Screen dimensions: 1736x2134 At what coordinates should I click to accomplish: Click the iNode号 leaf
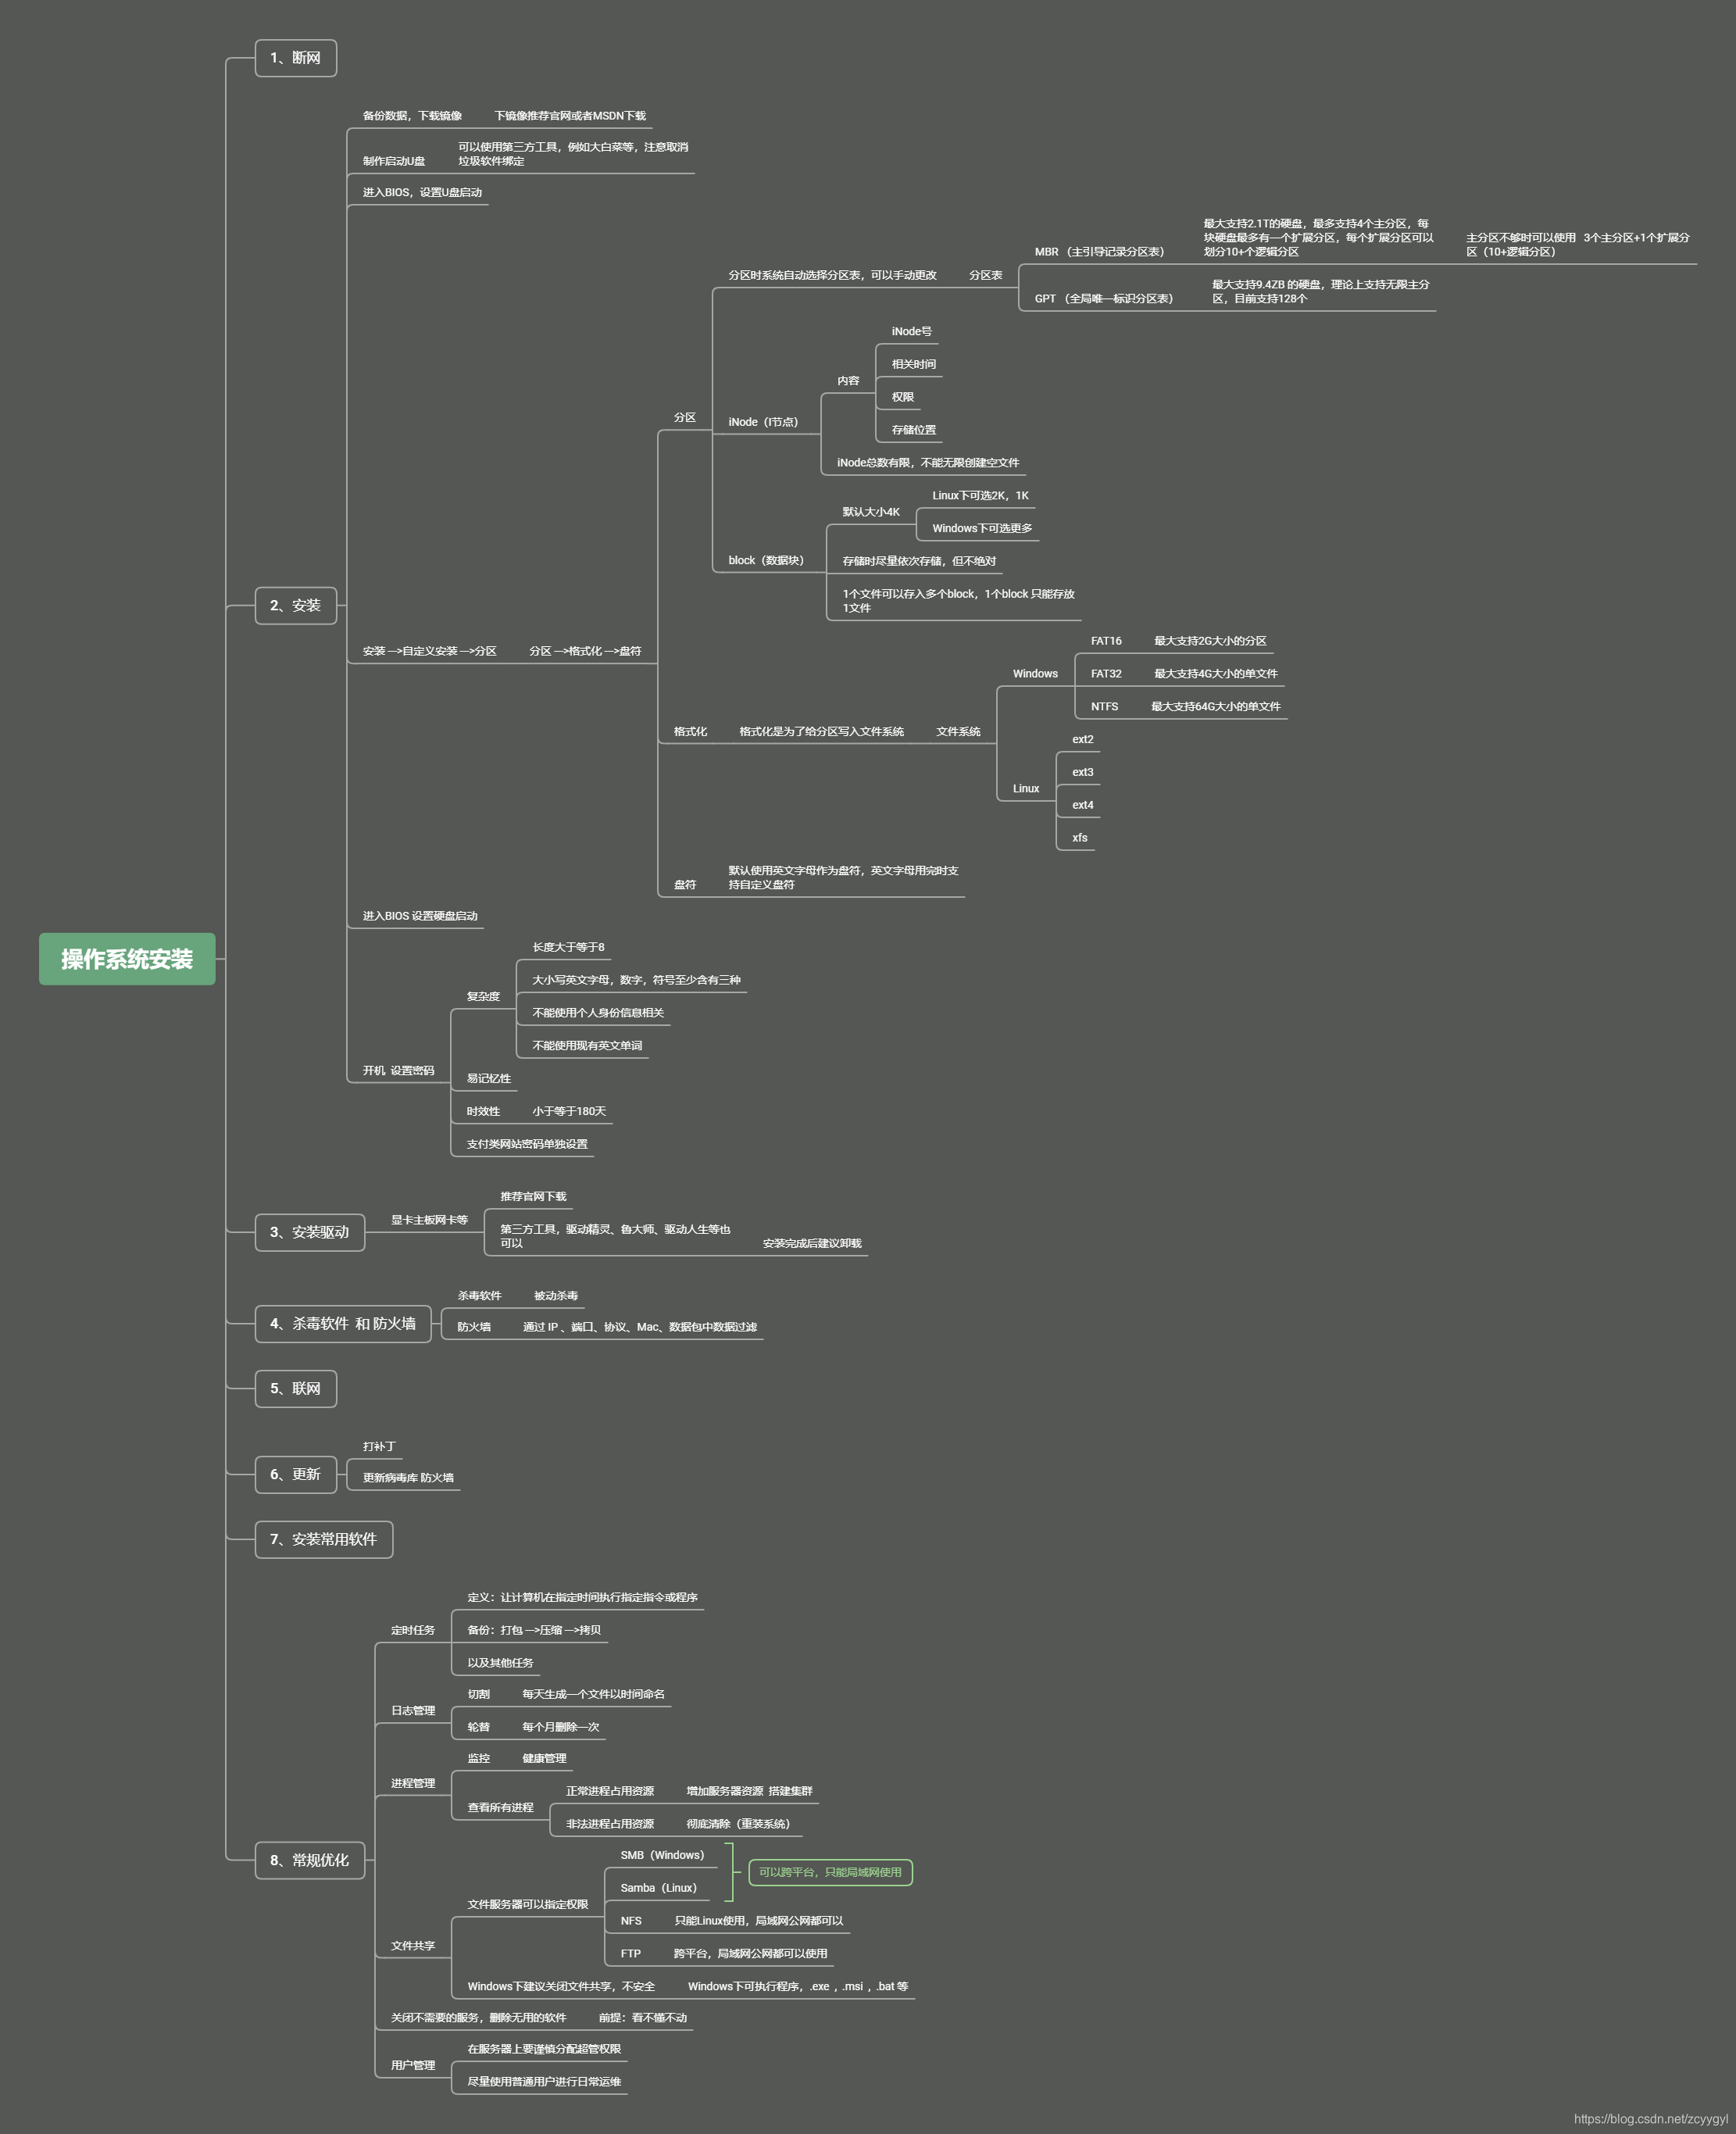911,331
